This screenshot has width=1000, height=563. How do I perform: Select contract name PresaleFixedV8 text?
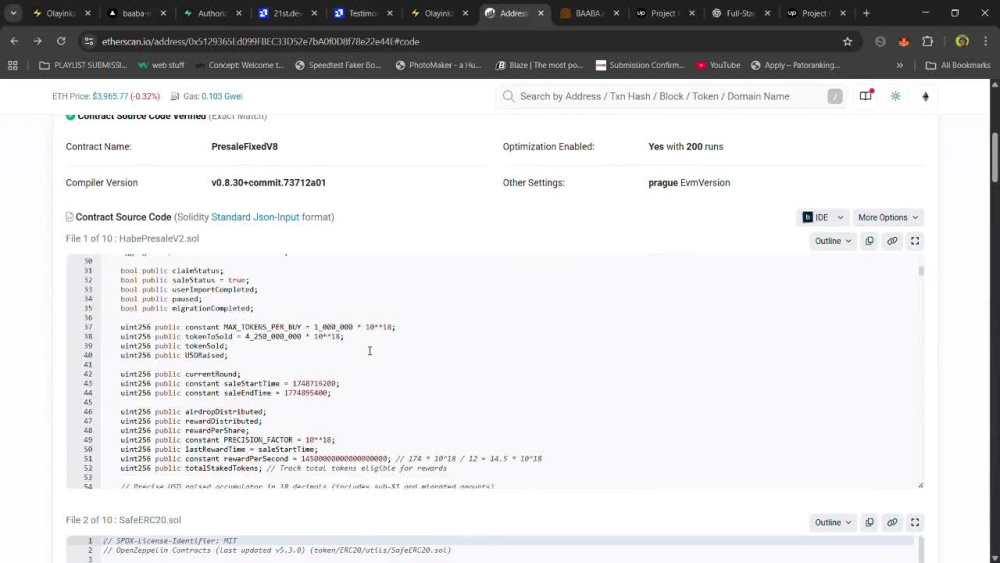tap(244, 147)
